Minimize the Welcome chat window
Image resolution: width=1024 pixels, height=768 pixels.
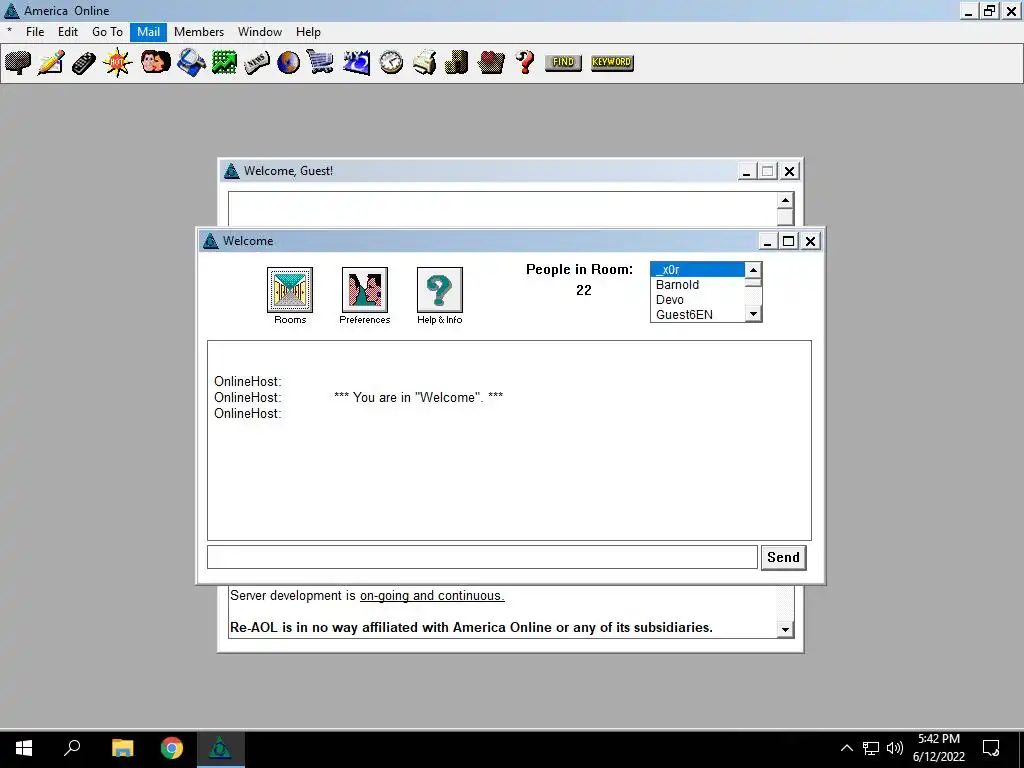point(767,242)
